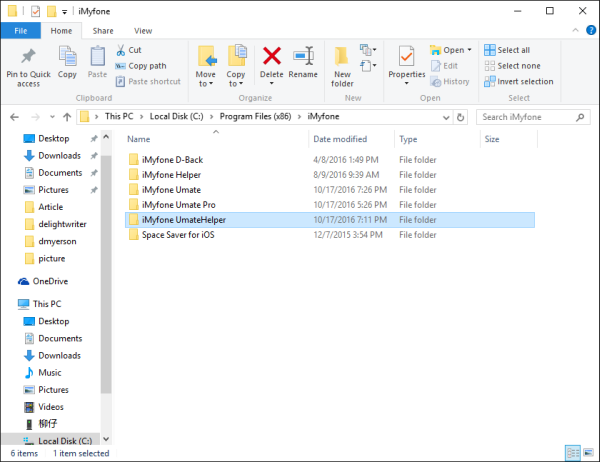Viewport: 600px width, 462px height.
Task: Click the Search iMyfone field
Action: (533, 117)
